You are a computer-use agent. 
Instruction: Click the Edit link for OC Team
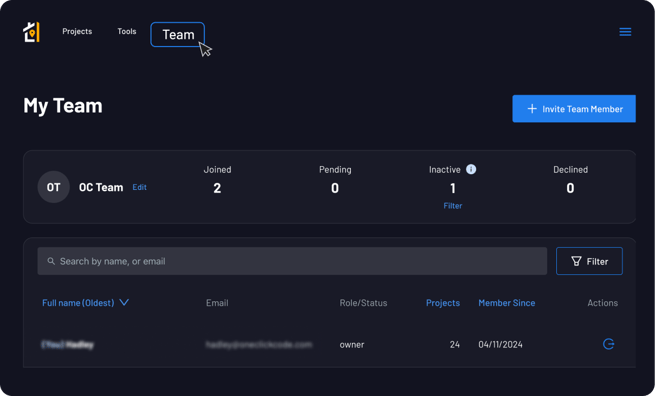click(139, 187)
